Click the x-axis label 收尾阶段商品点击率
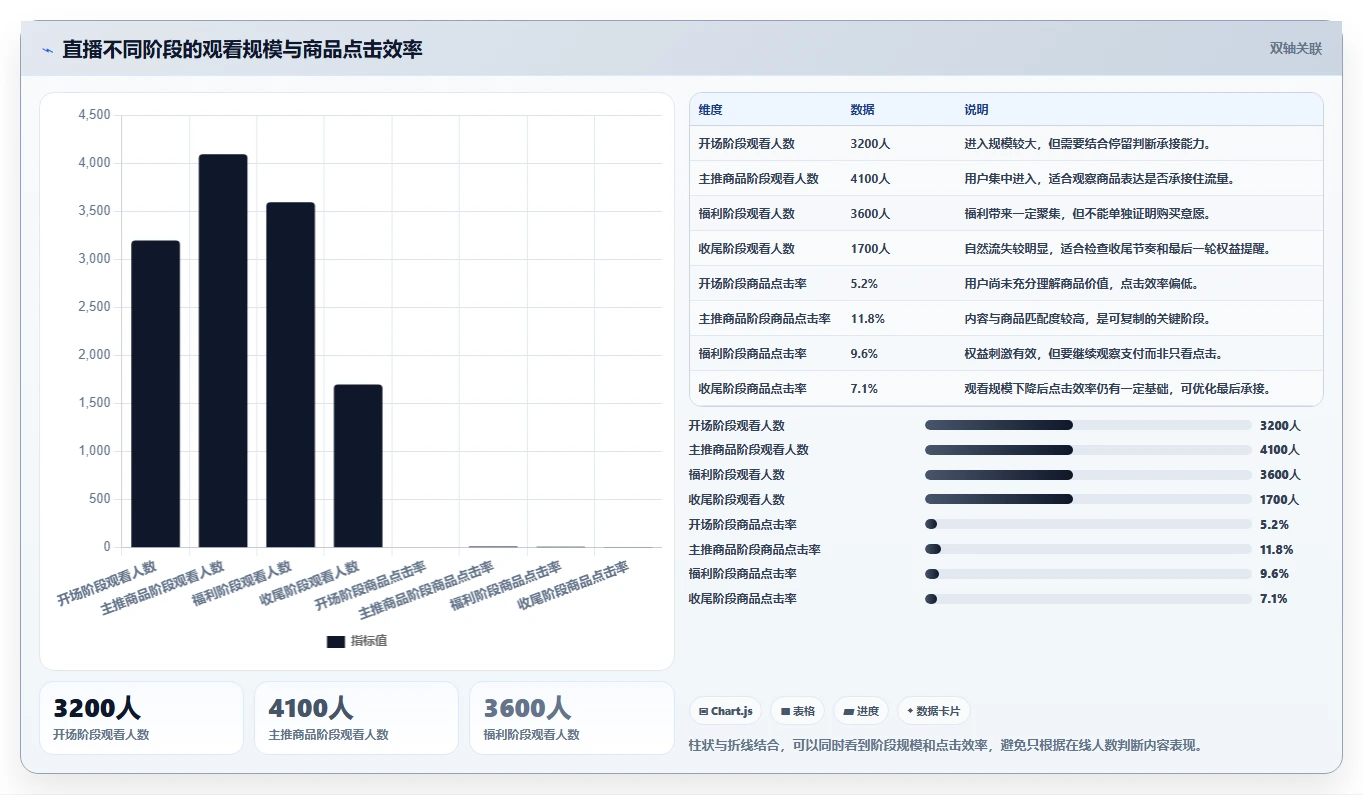The width and height of the screenshot is (1363, 795). point(573,587)
